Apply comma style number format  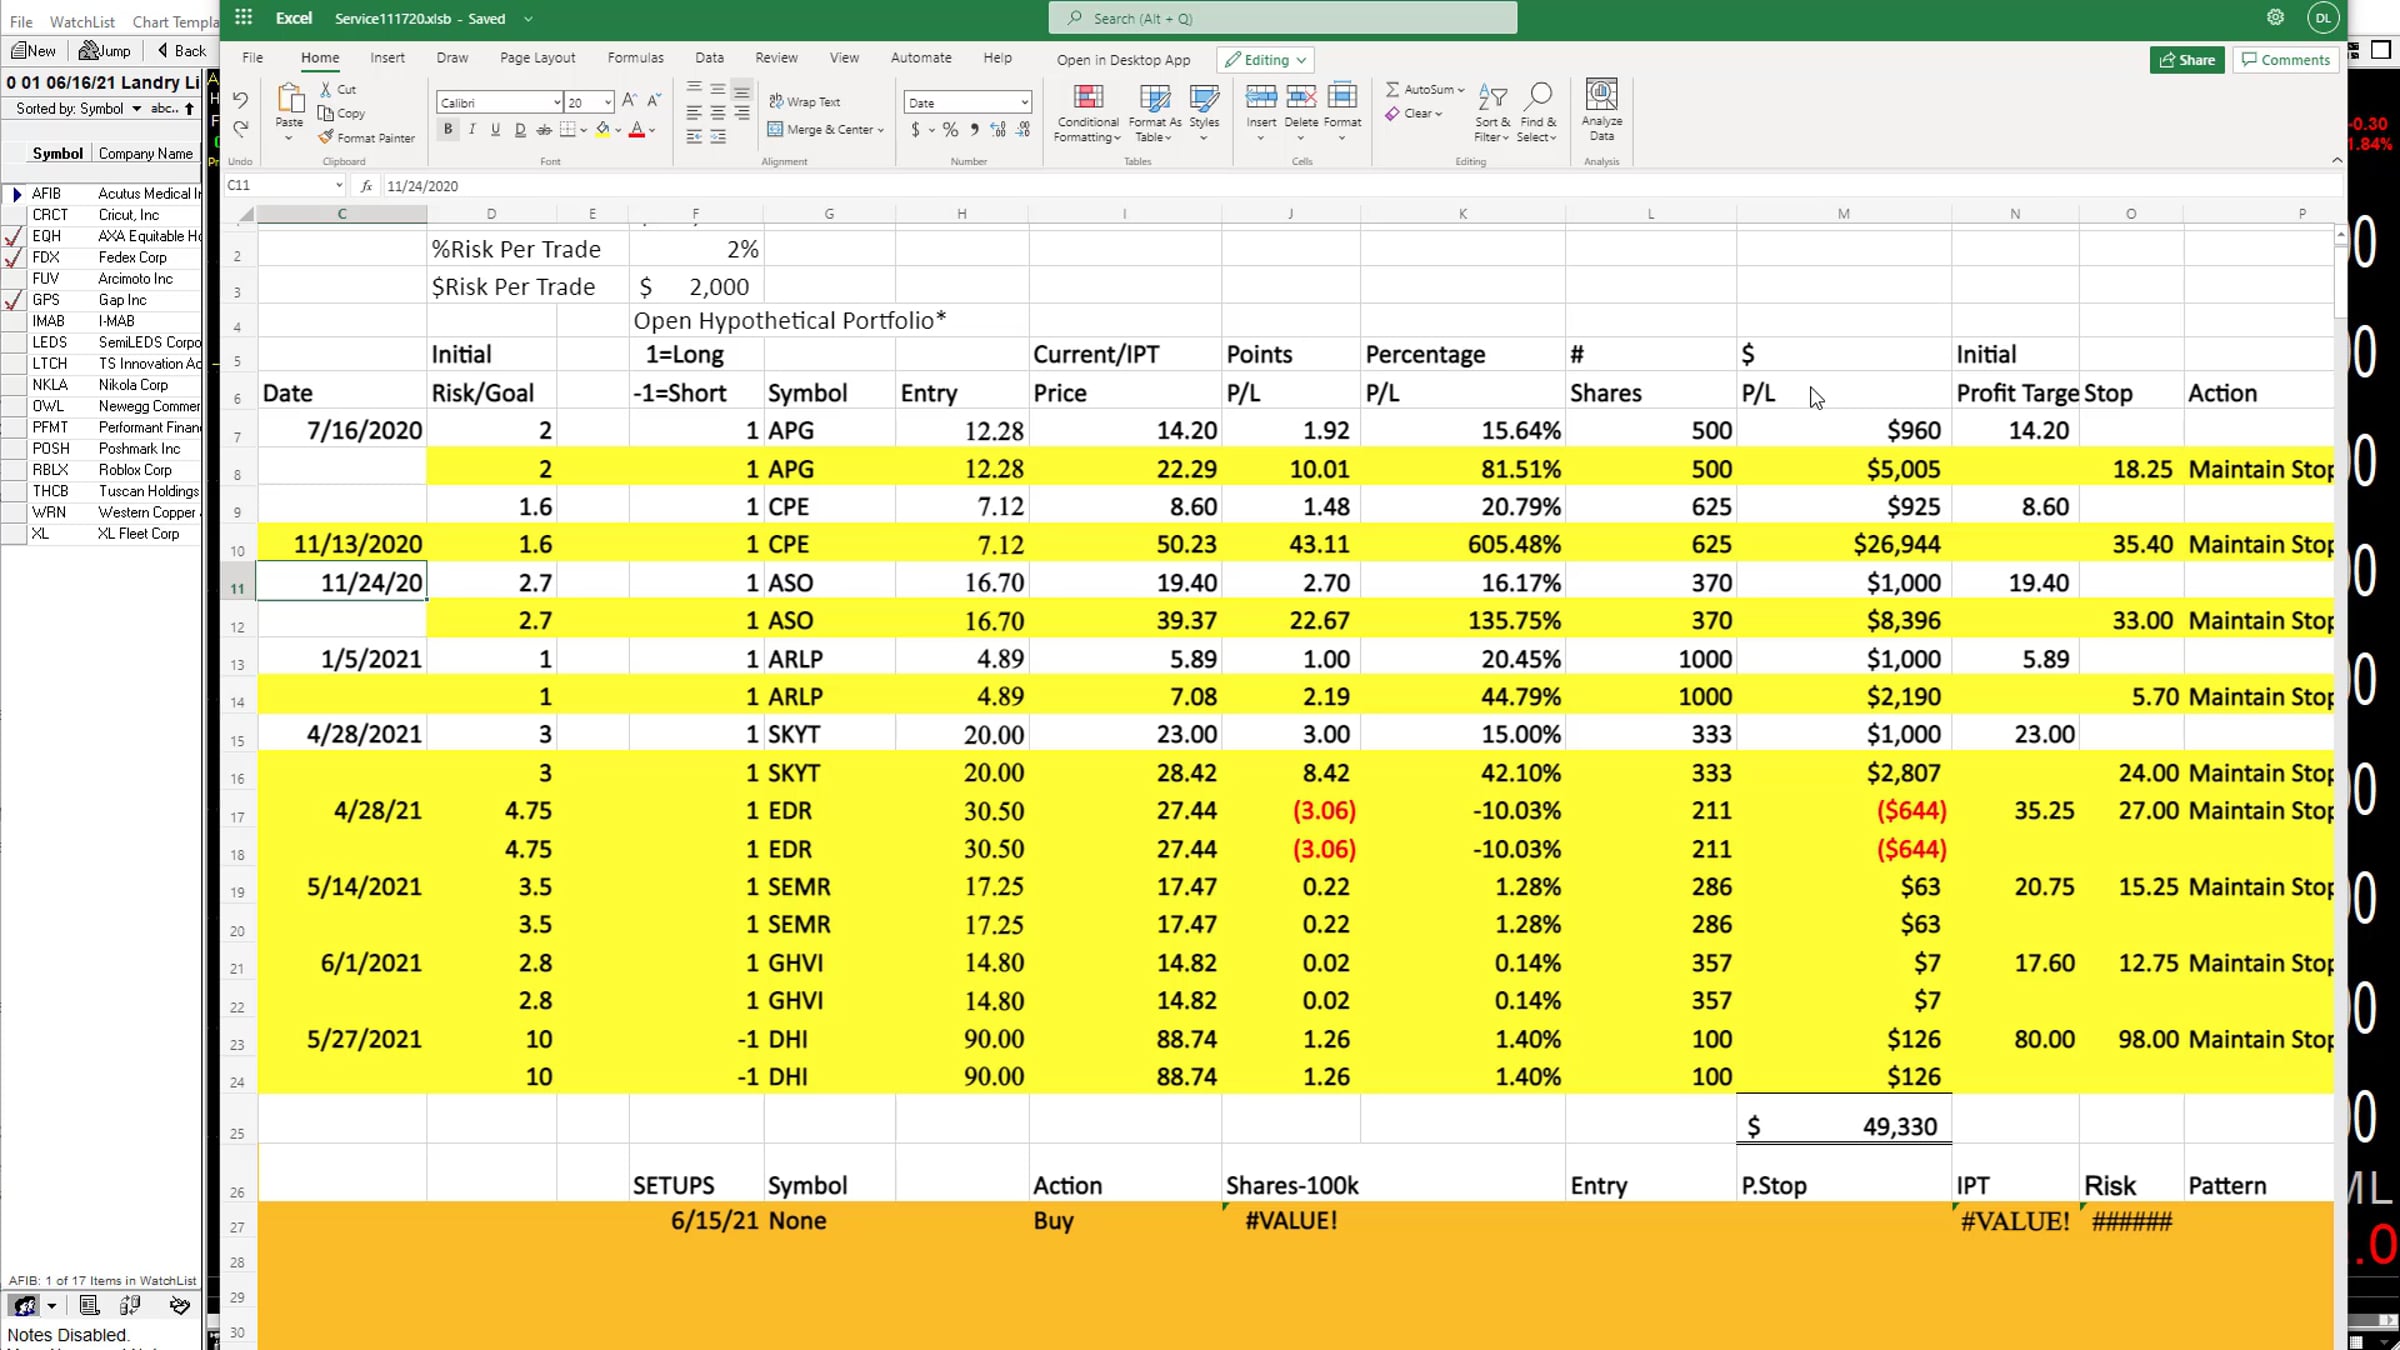click(x=974, y=130)
